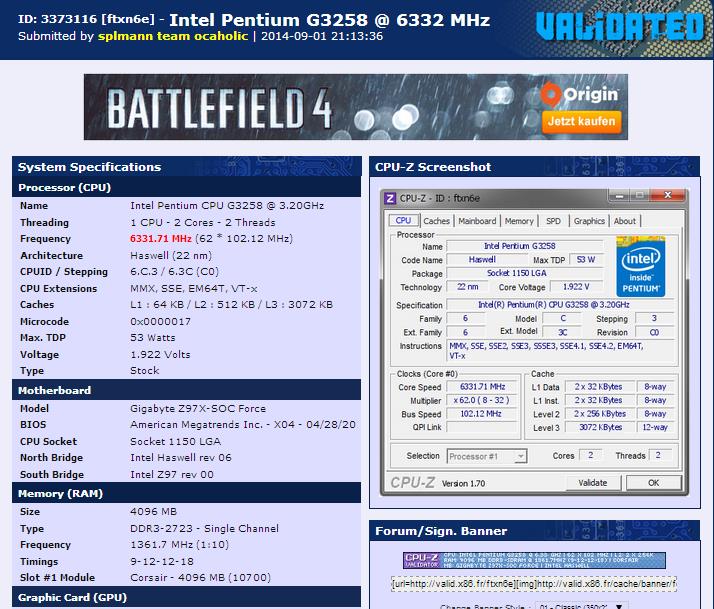Click the forum banner URL code field
The width and height of the screenshot is (714, 609).
pyautogui.click(x=534, y=584)
